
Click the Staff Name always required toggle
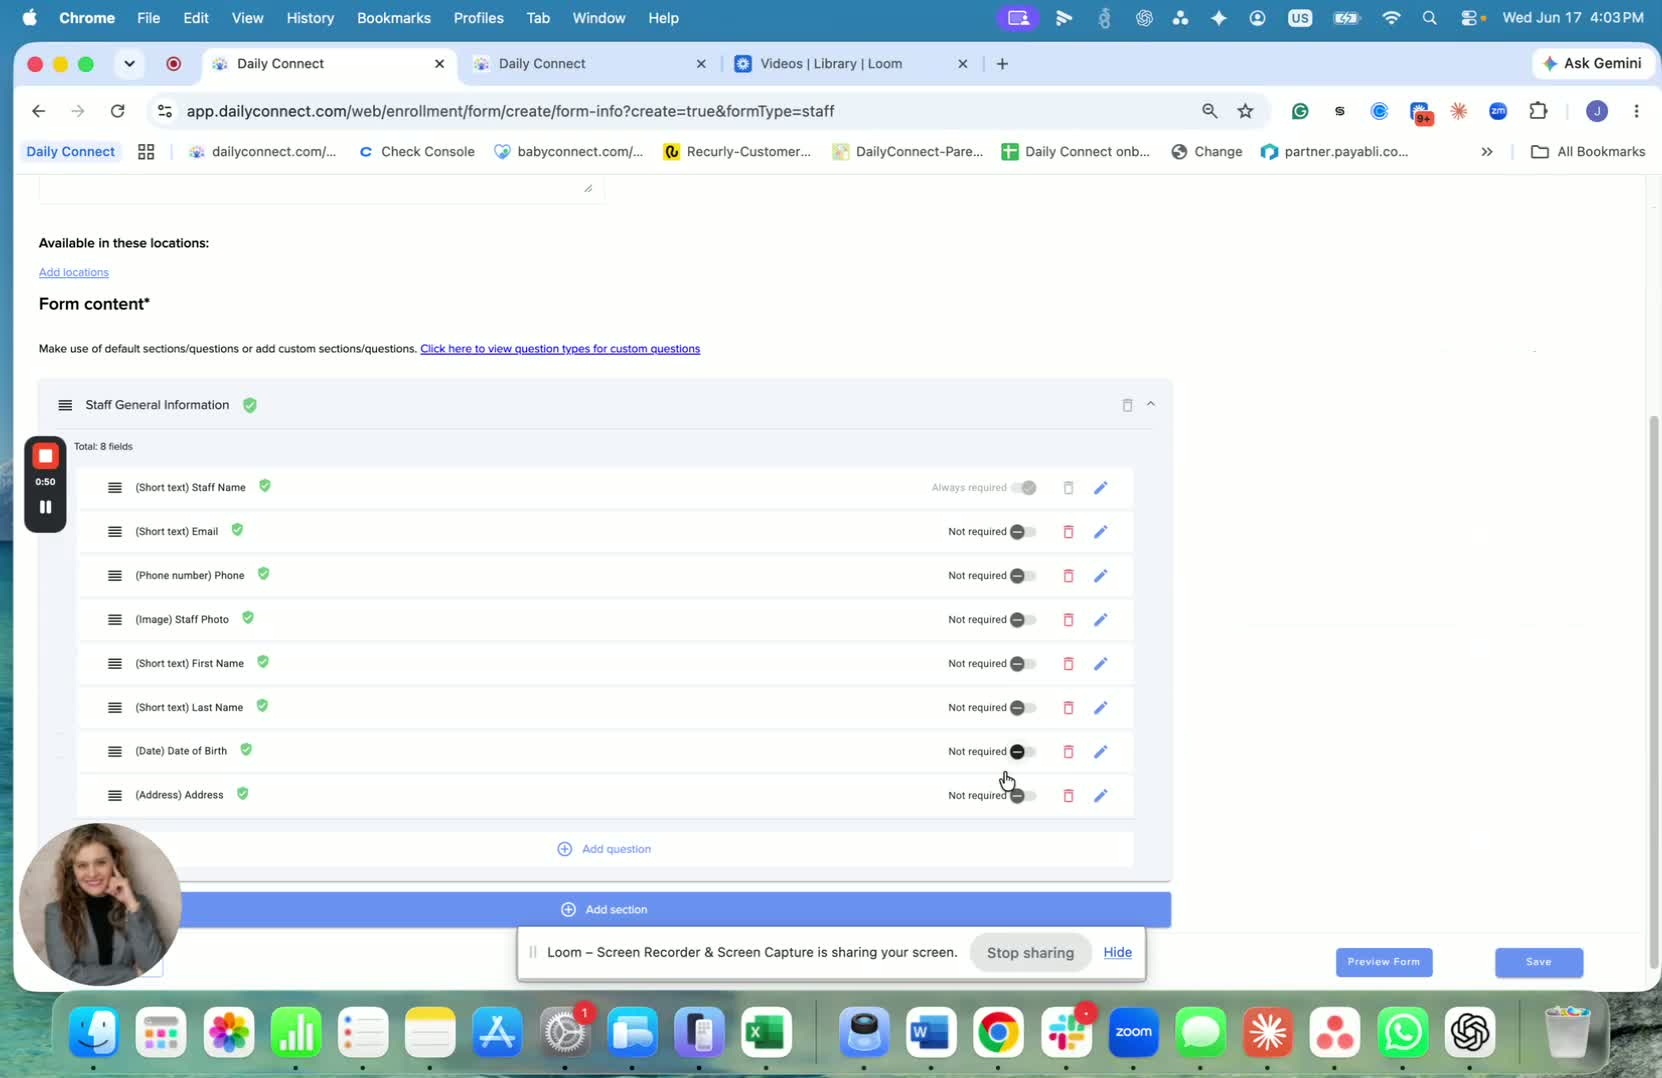click(x=1023, y=488)
